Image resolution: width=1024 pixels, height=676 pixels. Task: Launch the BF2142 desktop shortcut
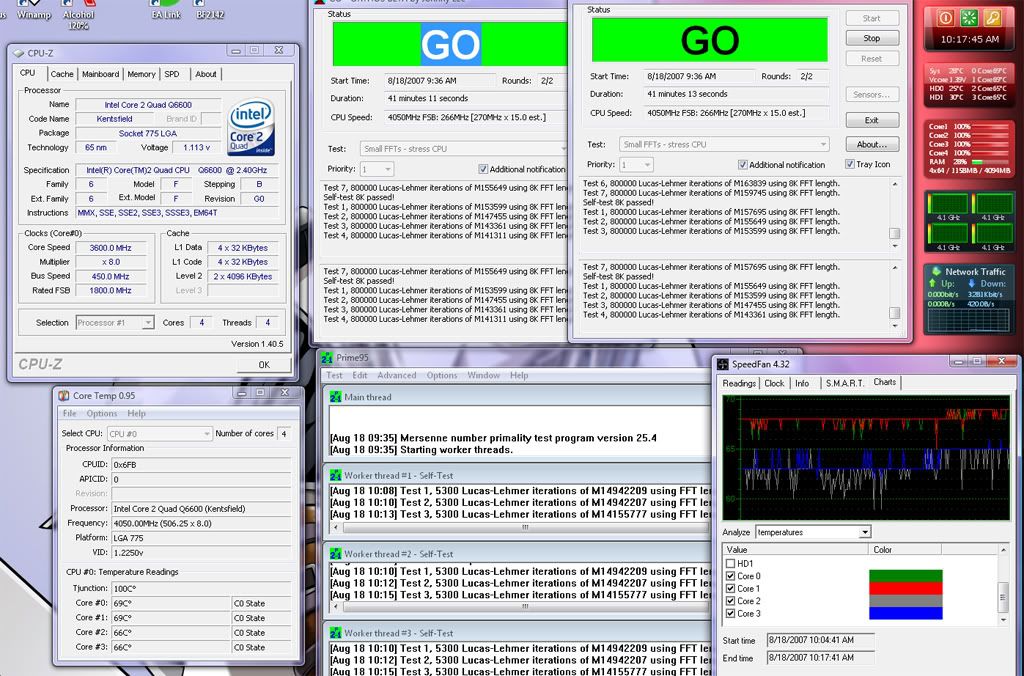pyautogui.click(x=210, y=10)
